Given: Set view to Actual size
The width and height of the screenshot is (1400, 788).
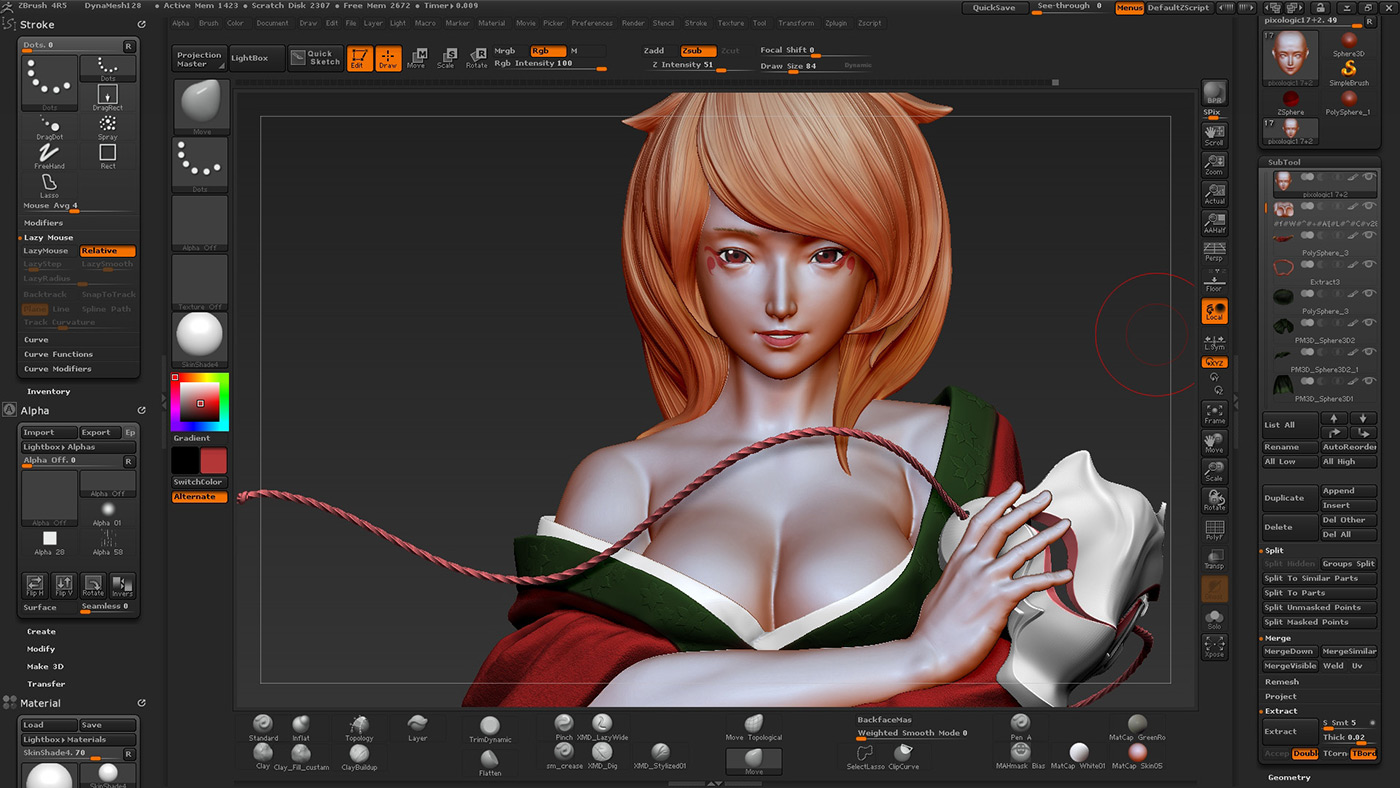Looking at the screenshot, I should tap(1214, 193).
